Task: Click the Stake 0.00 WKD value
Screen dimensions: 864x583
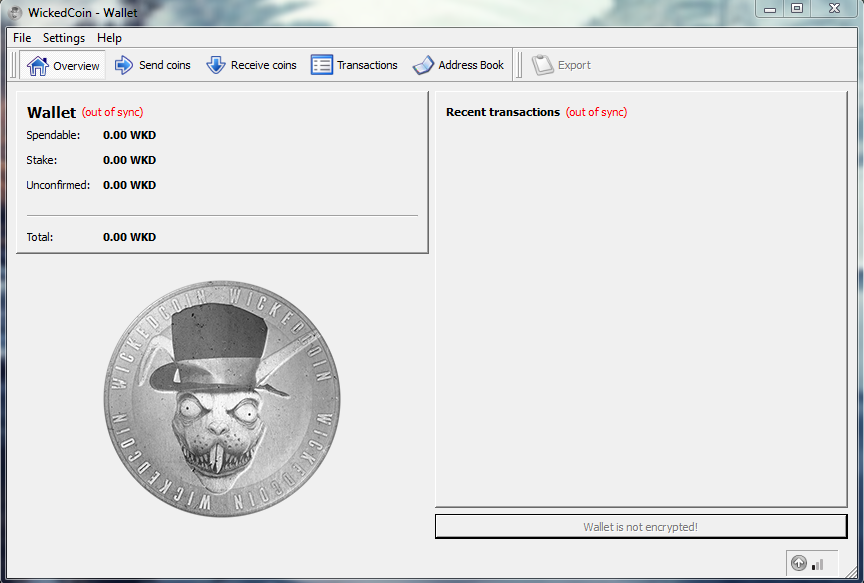Action: tap(129, 160)
